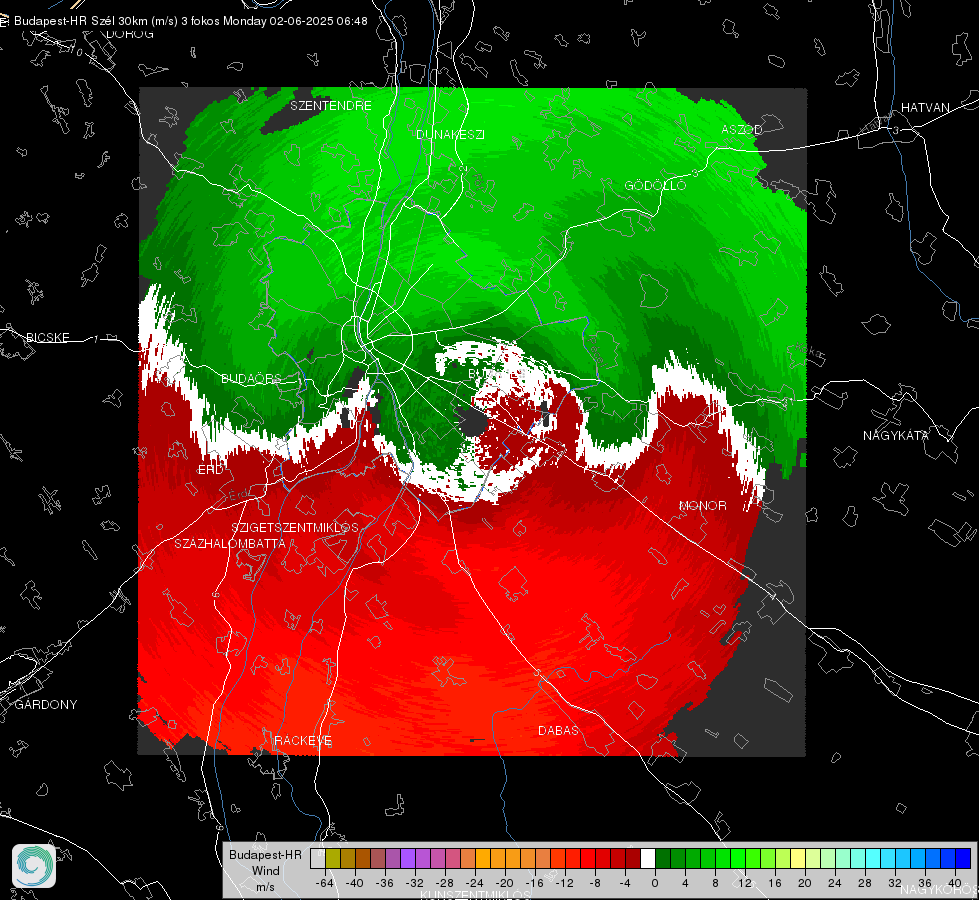
Task: Click the radar title text with date 02-06-2025
Action: tap(190, 21)
